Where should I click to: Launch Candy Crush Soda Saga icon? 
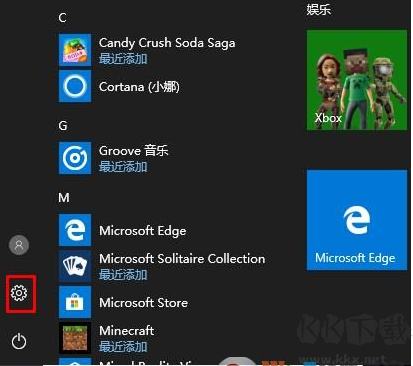75,50
